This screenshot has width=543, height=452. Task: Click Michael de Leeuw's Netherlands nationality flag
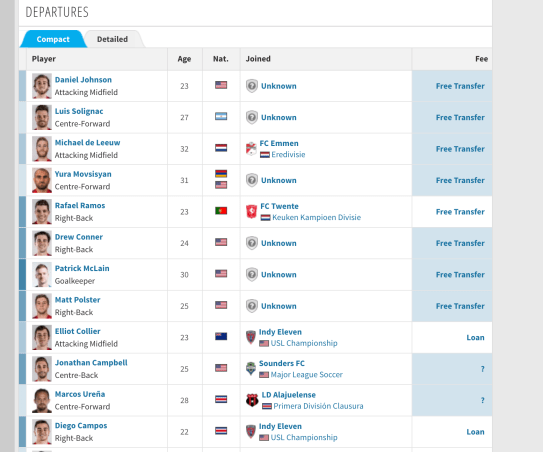[x=221, y=148]
